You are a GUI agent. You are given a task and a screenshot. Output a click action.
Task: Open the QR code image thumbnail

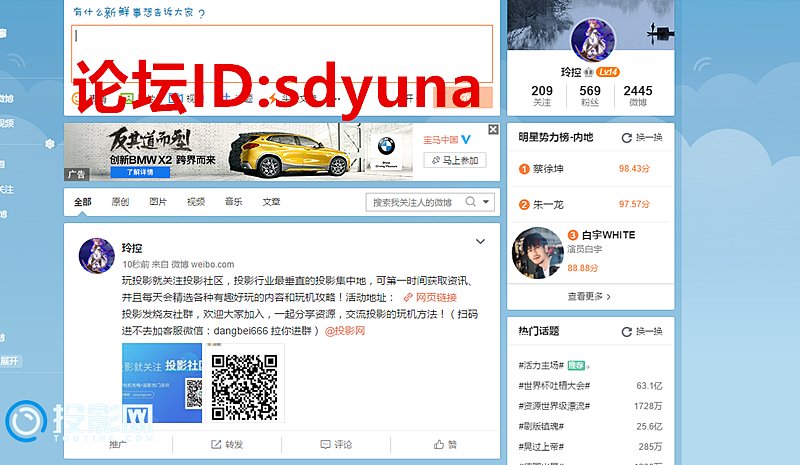point(244,383)
